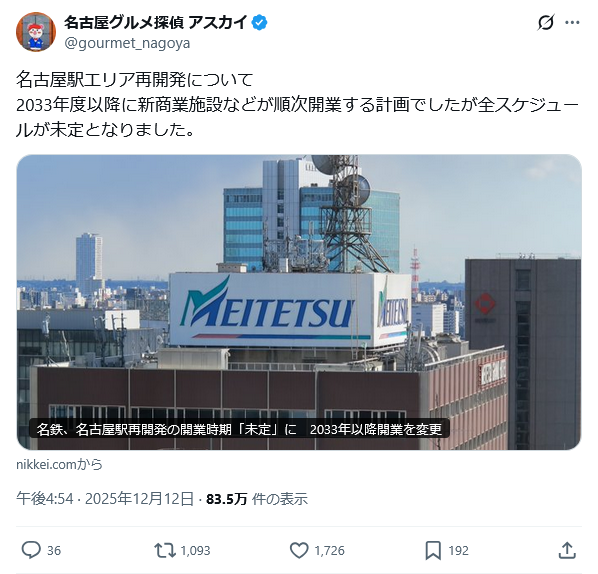
Task: Bookmark the post using the bookmark icon
Action: pos(433,550)
